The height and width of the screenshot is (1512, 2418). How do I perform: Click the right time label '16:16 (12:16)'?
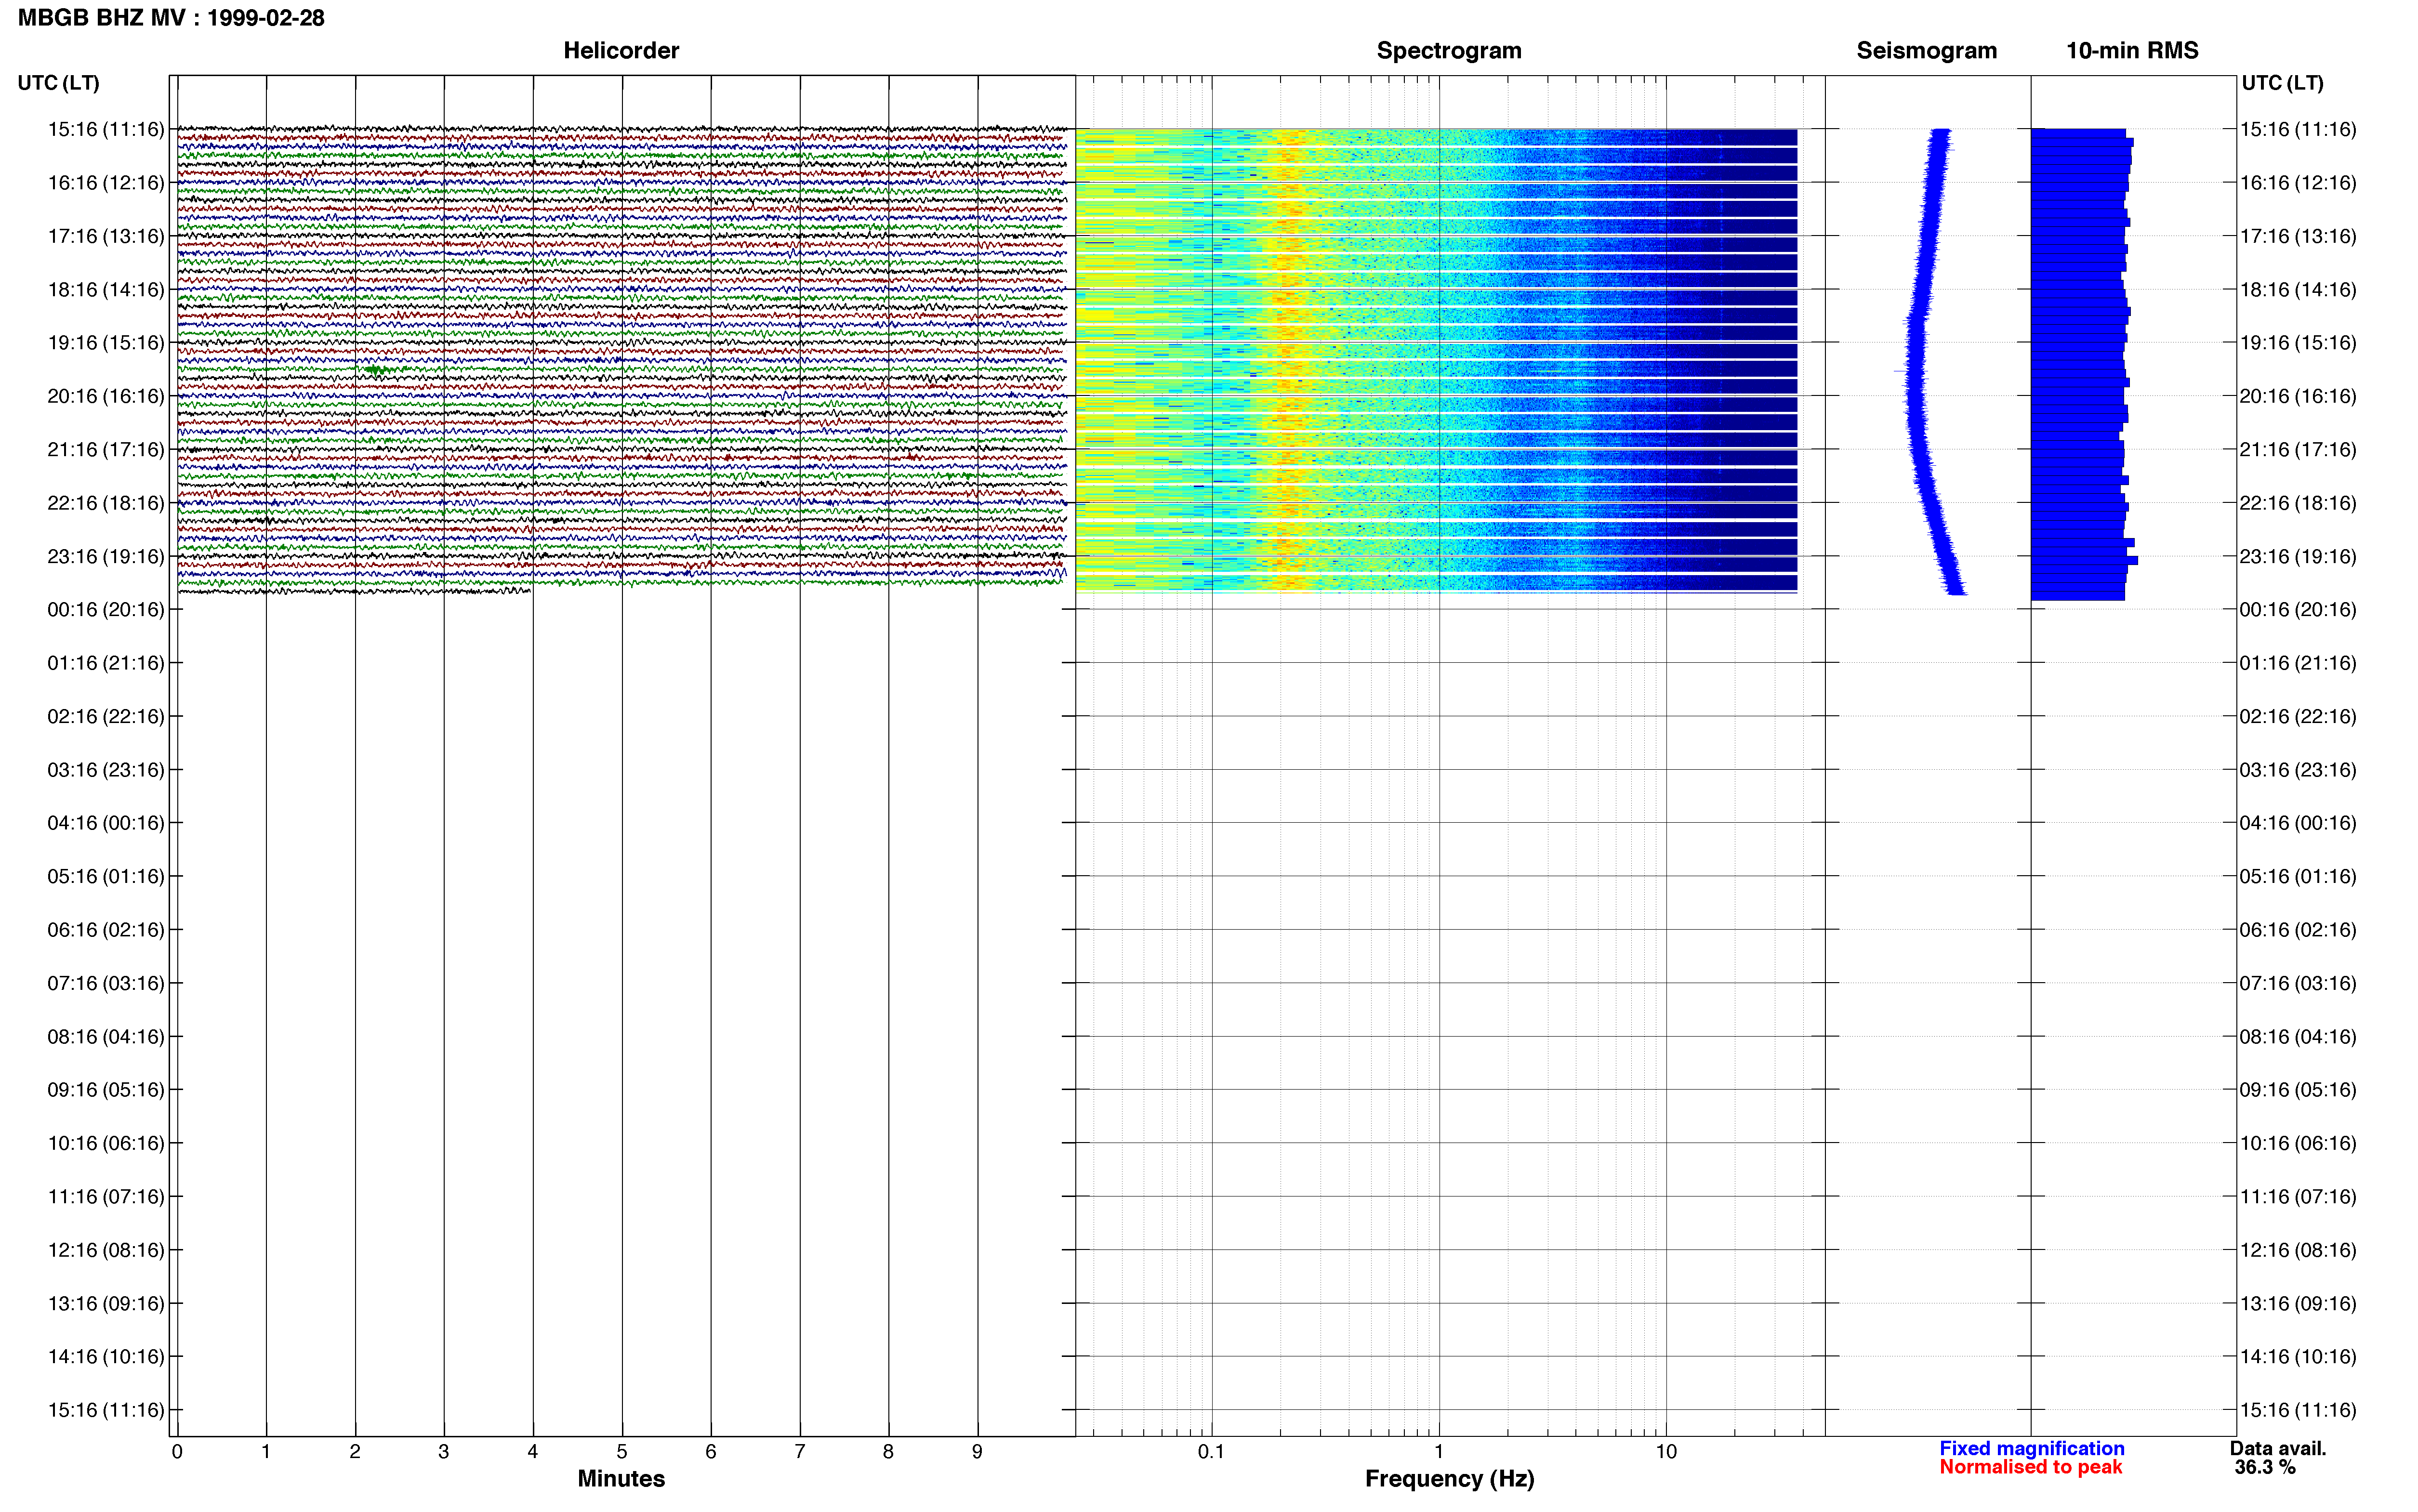pos(2298,183)
